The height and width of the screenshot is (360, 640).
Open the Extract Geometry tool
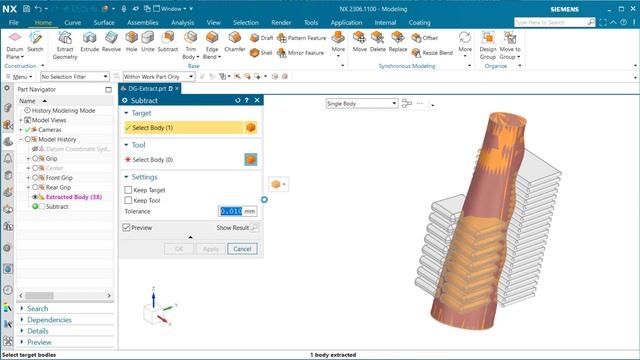coord(65,45)
